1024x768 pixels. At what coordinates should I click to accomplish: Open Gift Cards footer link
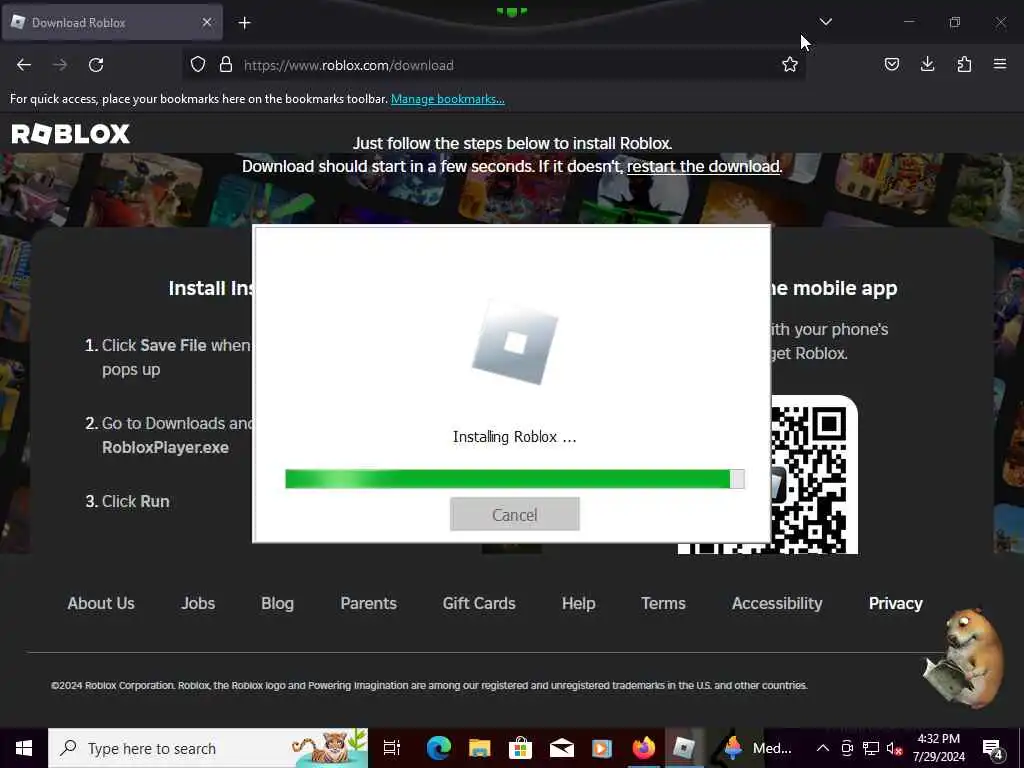coord(479,603)
